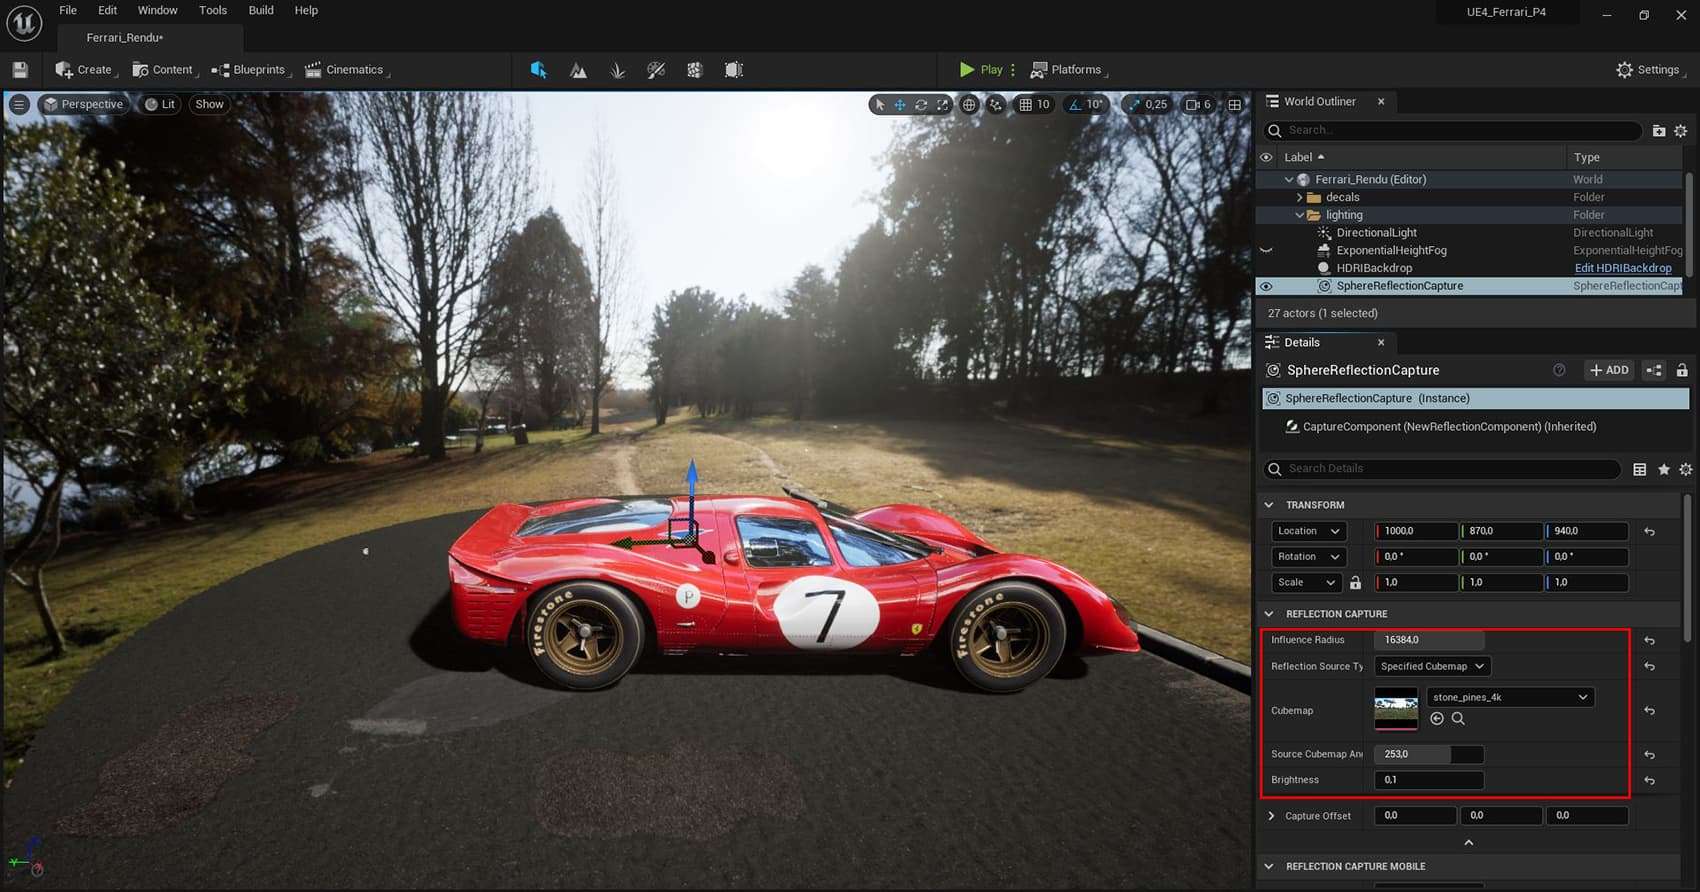Collapse the lighting folder

tap(1300, 215)
